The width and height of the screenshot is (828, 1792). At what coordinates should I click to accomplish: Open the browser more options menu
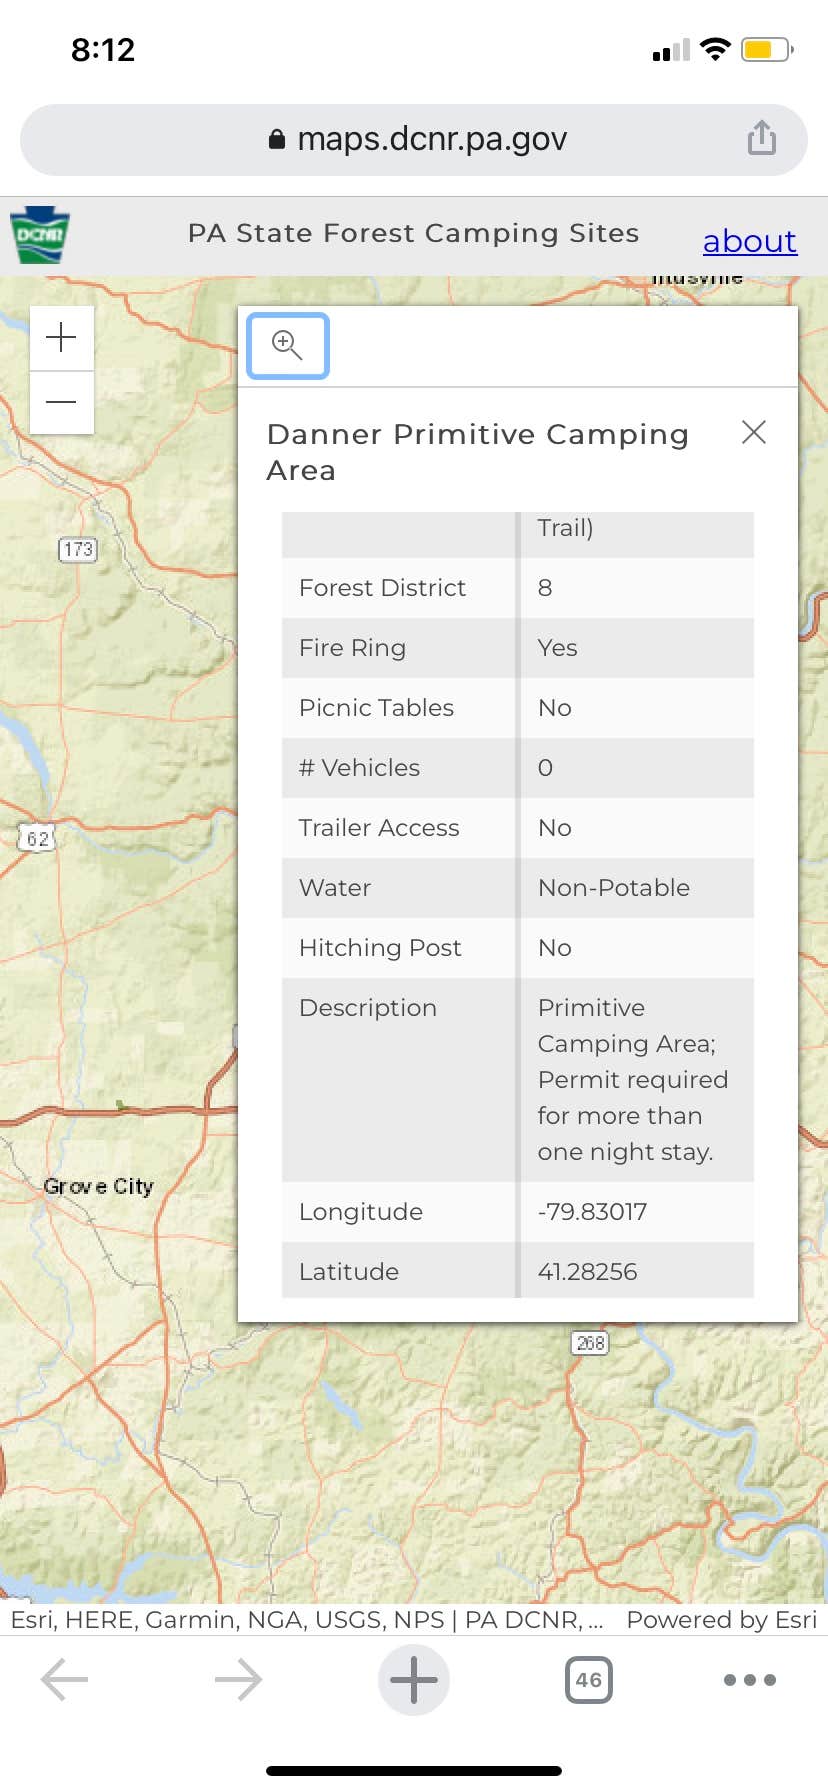(750, 1680)
